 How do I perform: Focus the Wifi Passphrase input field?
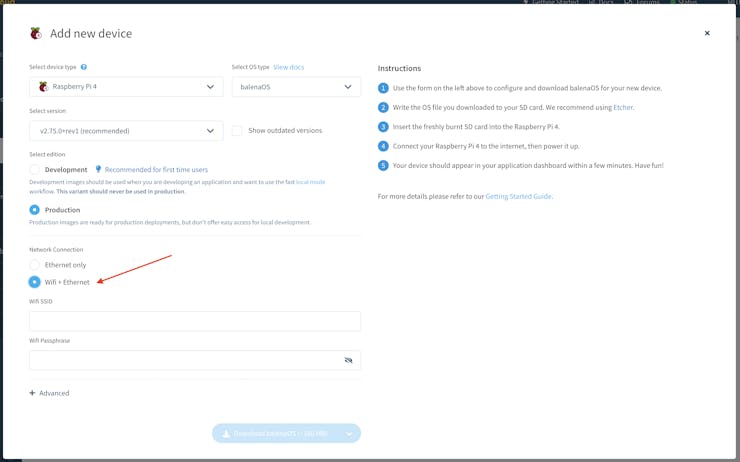pos(195,361)
